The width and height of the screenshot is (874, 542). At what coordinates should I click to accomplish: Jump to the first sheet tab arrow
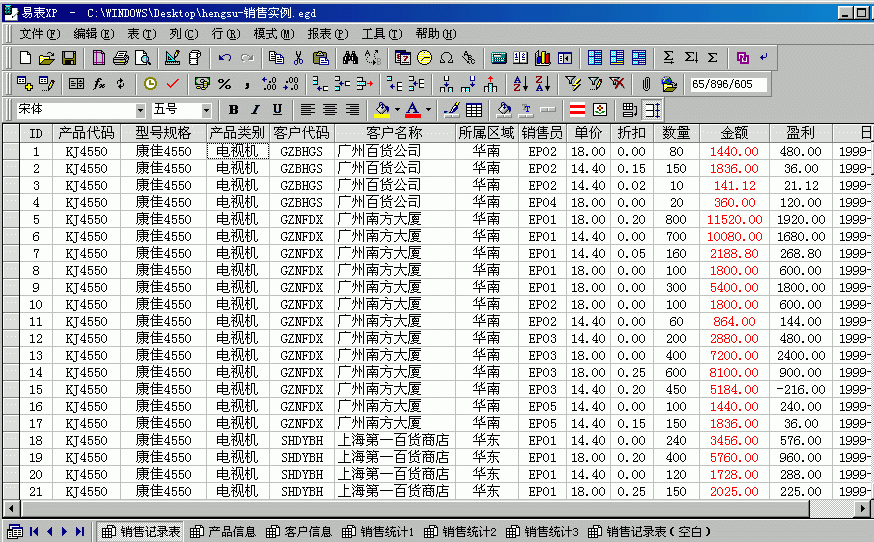click(x=34, y=531)
